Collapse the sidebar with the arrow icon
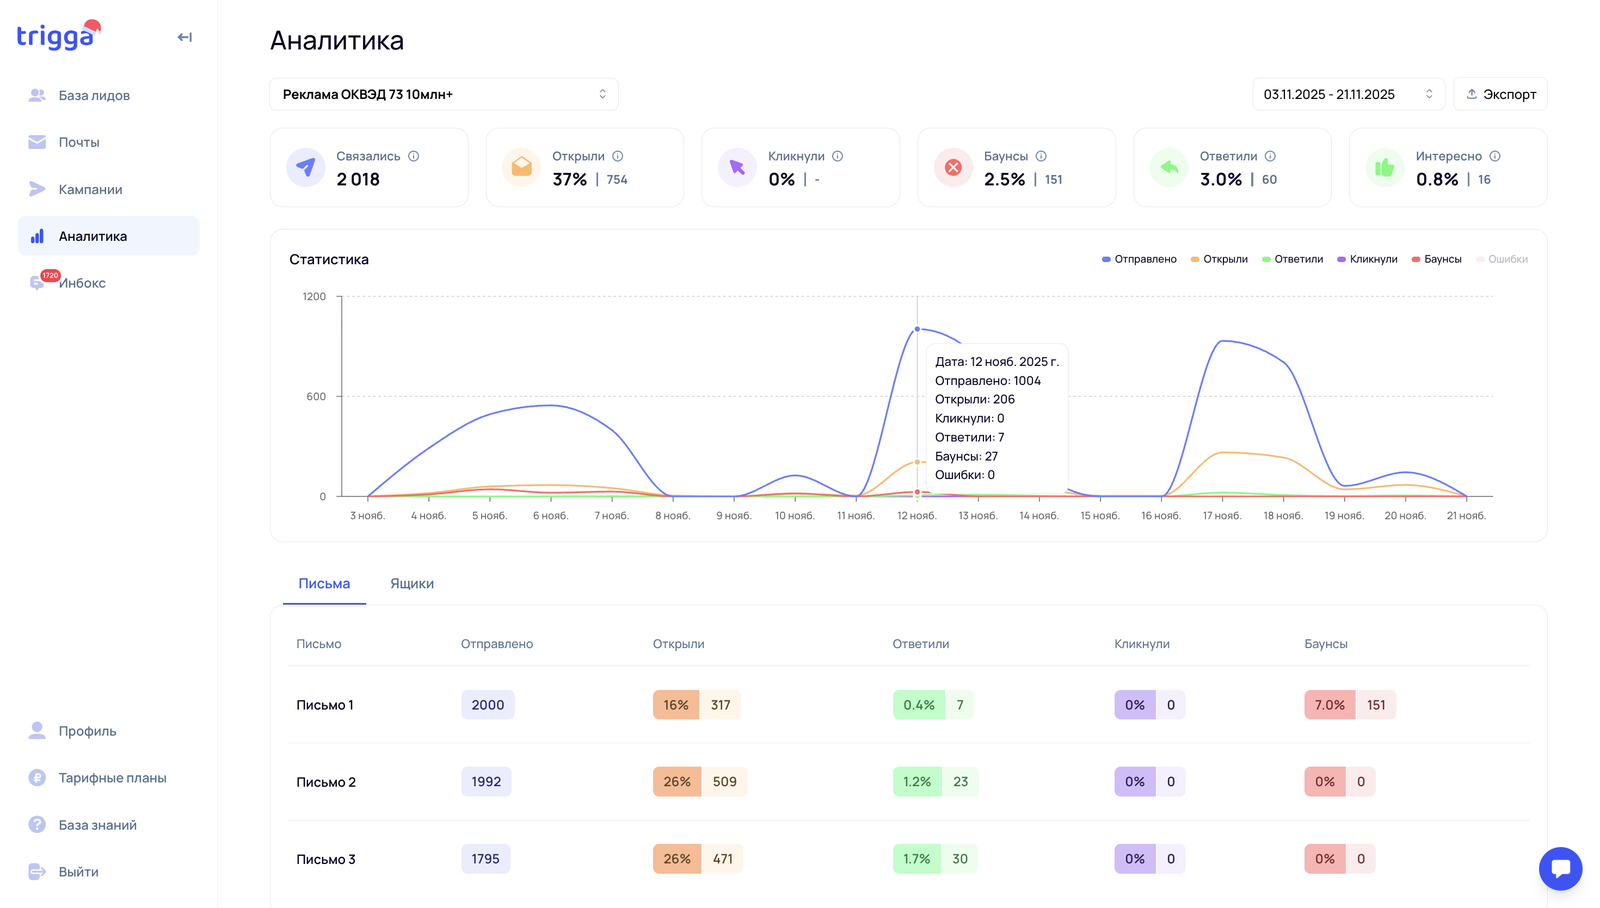Image resolution: width=1600 pixels, height=908 pixels. [x=185, y=38]
